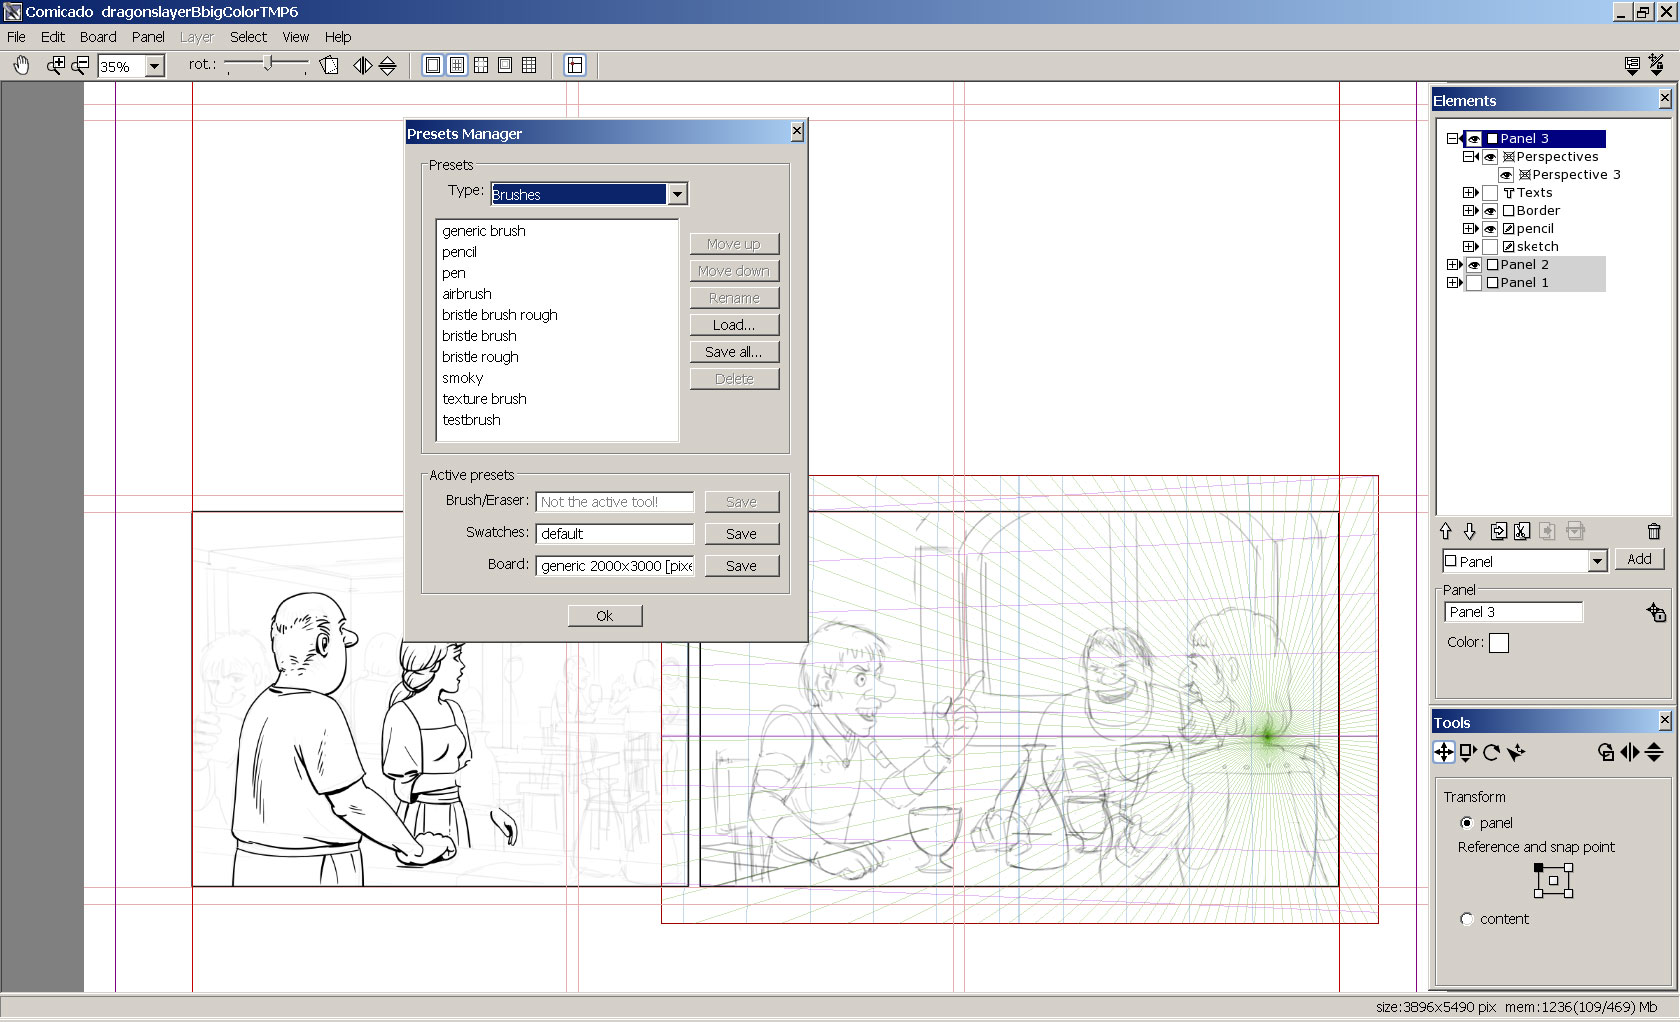Select the zoom-in tool
The width and height of the screenshot is (1680, 1022).
click(55, 64)
